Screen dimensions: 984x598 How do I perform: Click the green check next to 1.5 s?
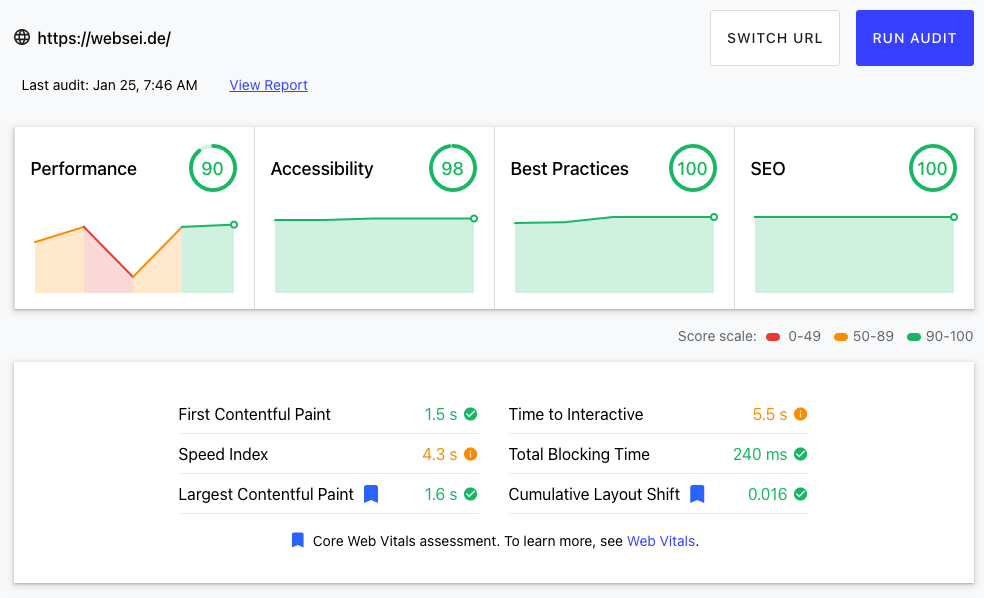471,414
